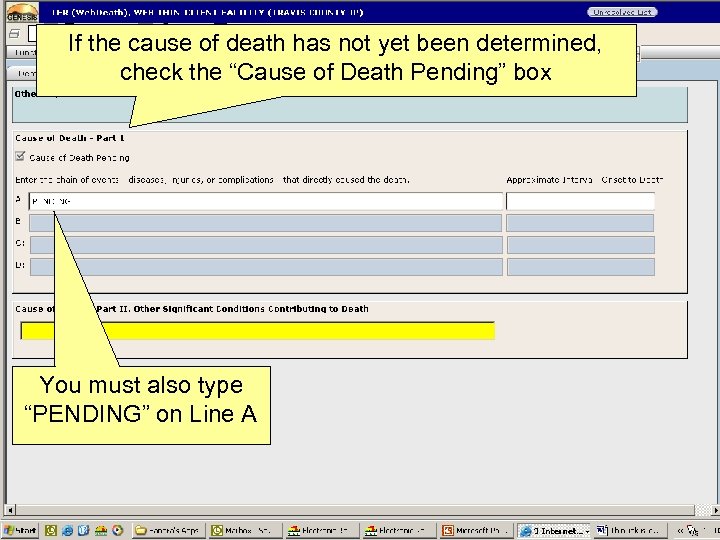Click the Line B approximate interval field
720x540 pixels.
pyautogui.click(x=580, y=223)
